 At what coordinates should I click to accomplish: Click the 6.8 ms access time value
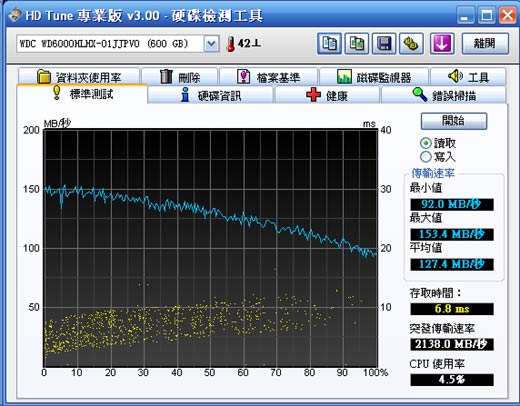pos(452,309)
